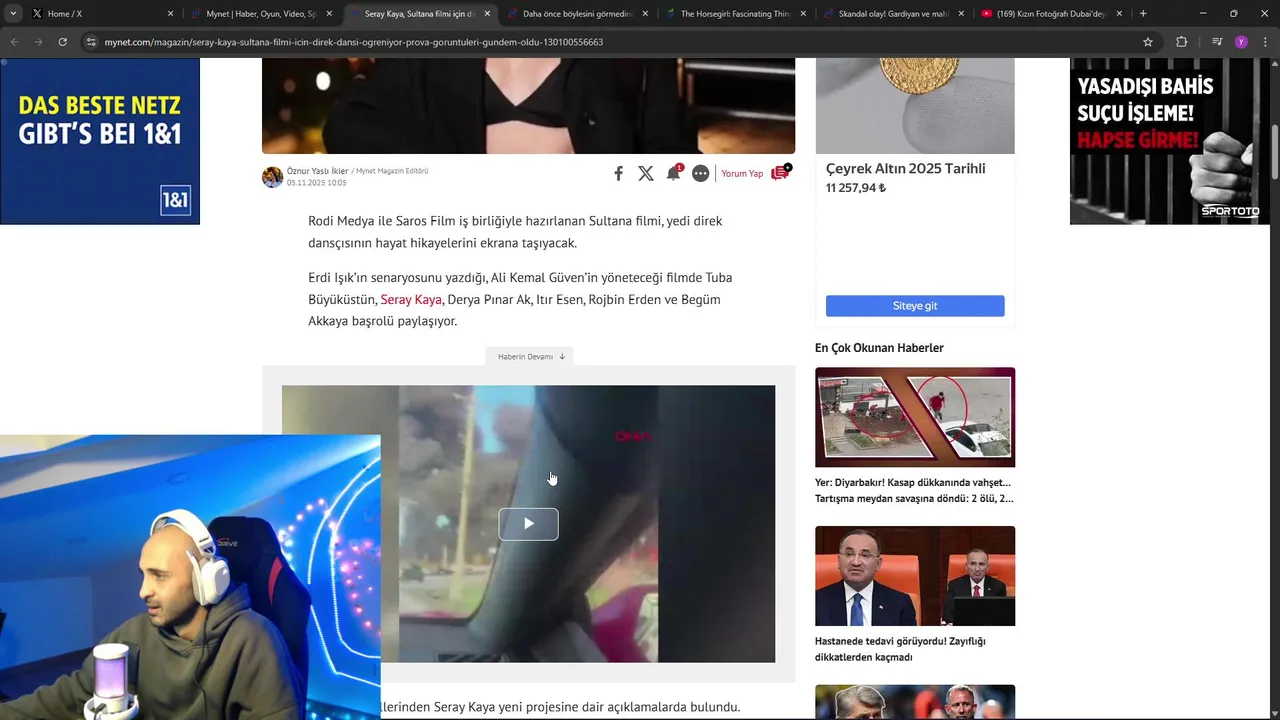This screenshot has height=720, width=1280.
Task: Click the partially visible third news thumbnail
Action: (915, 702)
